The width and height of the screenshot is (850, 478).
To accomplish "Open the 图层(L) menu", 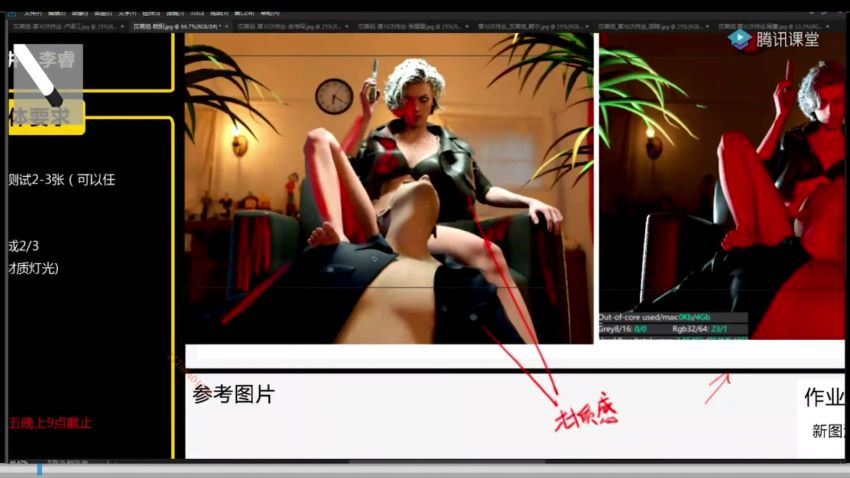I will 102,13.
